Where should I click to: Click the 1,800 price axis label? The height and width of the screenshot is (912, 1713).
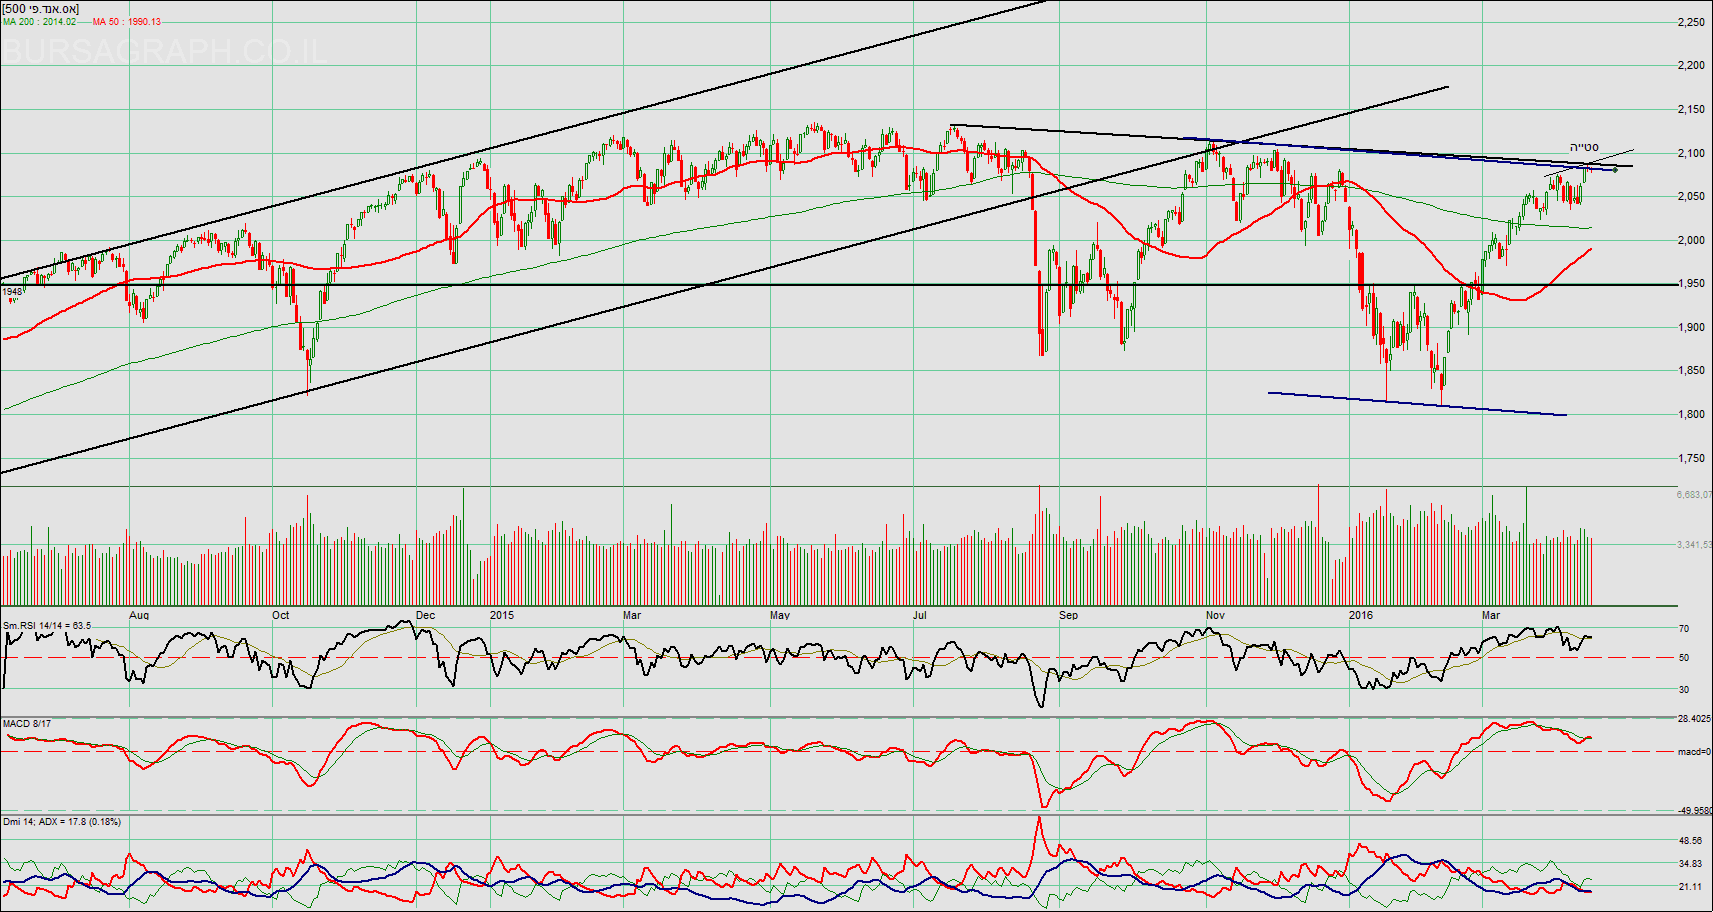(1691, 415)
